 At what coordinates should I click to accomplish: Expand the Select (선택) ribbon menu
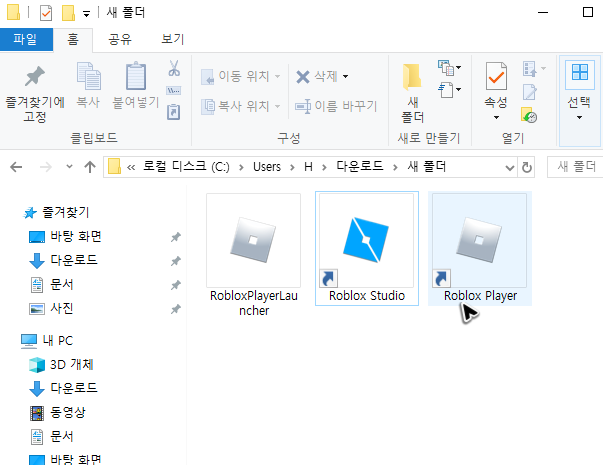tap(579, 101)
